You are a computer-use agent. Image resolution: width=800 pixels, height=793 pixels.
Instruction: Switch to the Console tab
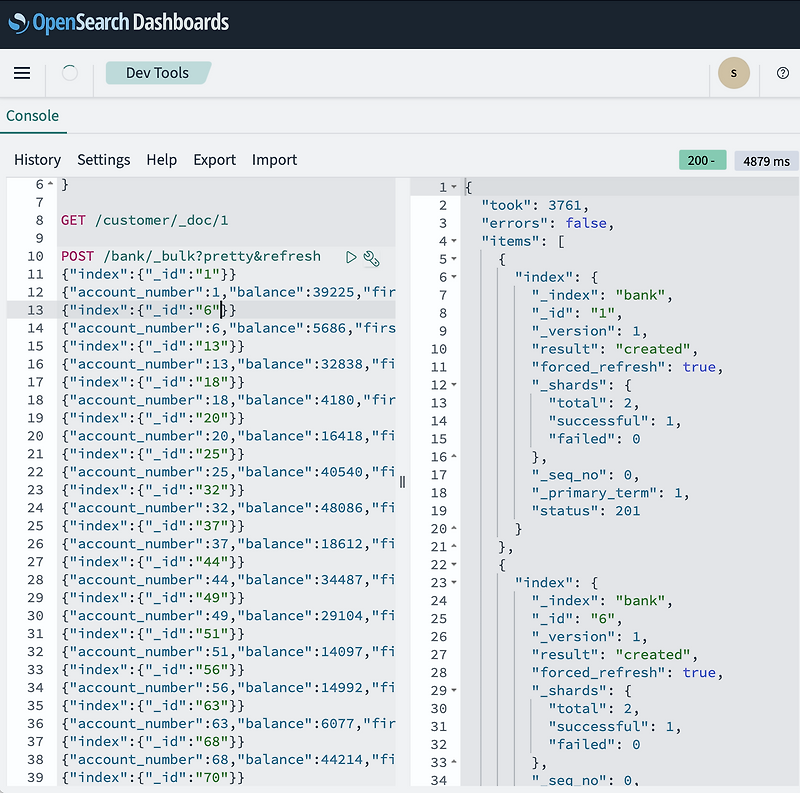pos(33,115)
